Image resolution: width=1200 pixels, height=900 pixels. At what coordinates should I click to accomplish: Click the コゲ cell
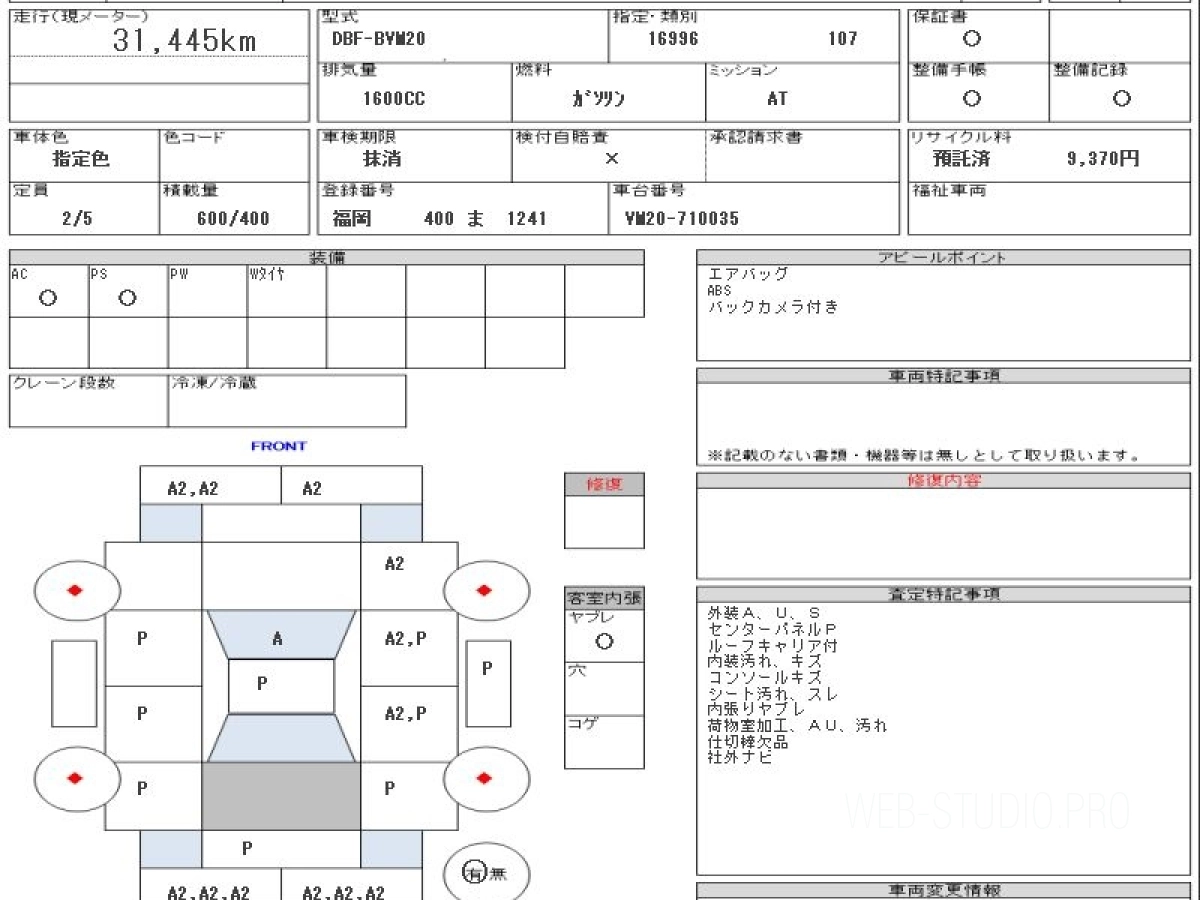coord(604,742)
